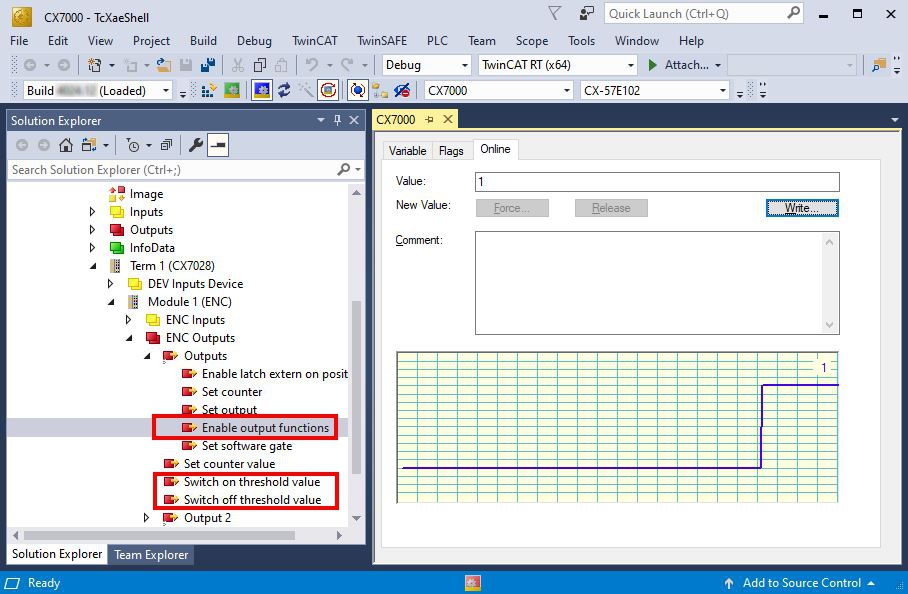
Task: Click the Pending Changes Filter clock icon
Action: click(x=133, y=145)
